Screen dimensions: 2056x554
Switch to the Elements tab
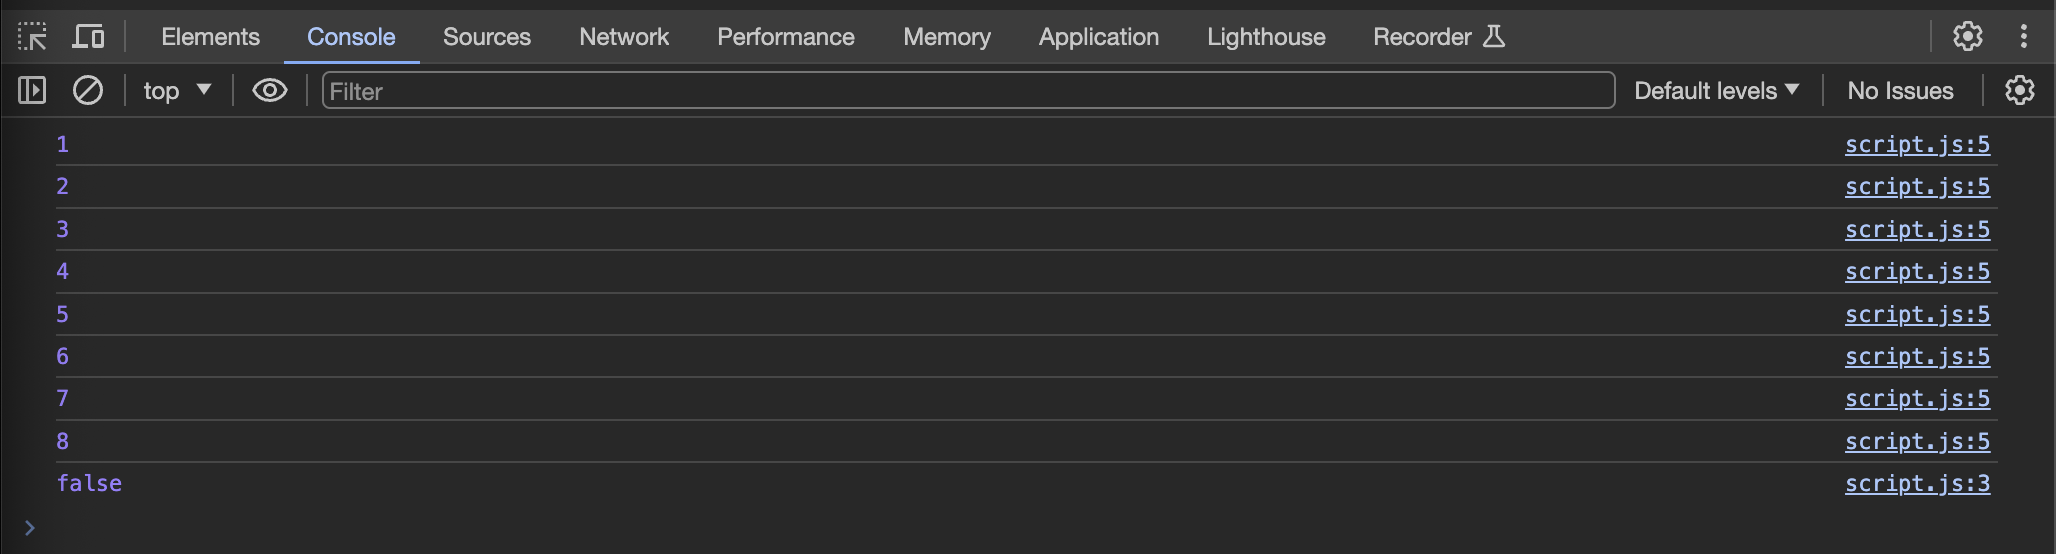(210, 37)
